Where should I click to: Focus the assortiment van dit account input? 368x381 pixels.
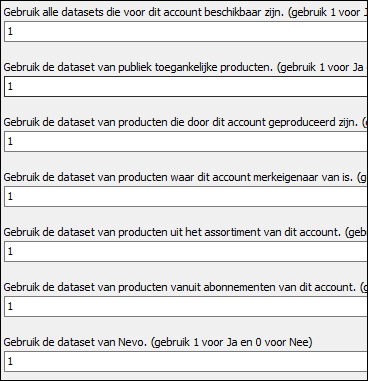(x=186, y=251)
